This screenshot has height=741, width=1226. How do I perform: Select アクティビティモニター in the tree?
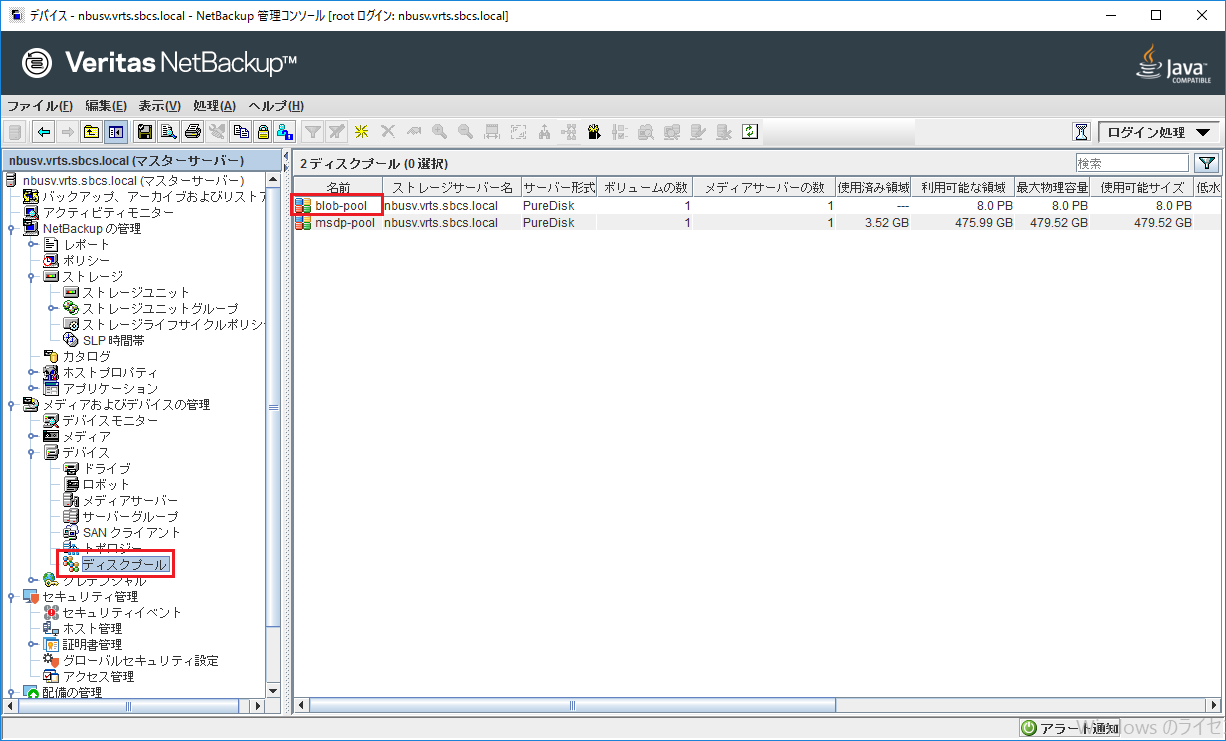click(108, 213)
